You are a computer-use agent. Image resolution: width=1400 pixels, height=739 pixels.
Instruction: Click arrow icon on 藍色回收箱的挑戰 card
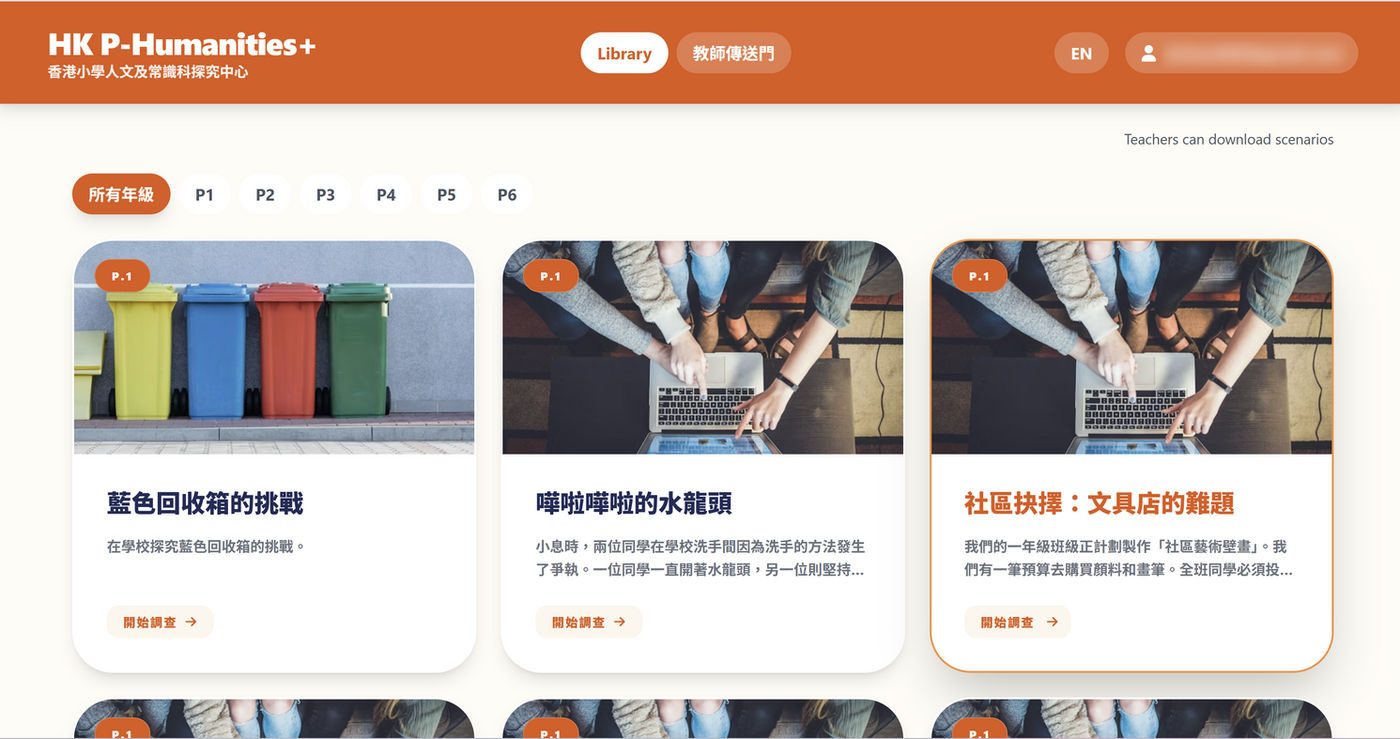point(191,622)
